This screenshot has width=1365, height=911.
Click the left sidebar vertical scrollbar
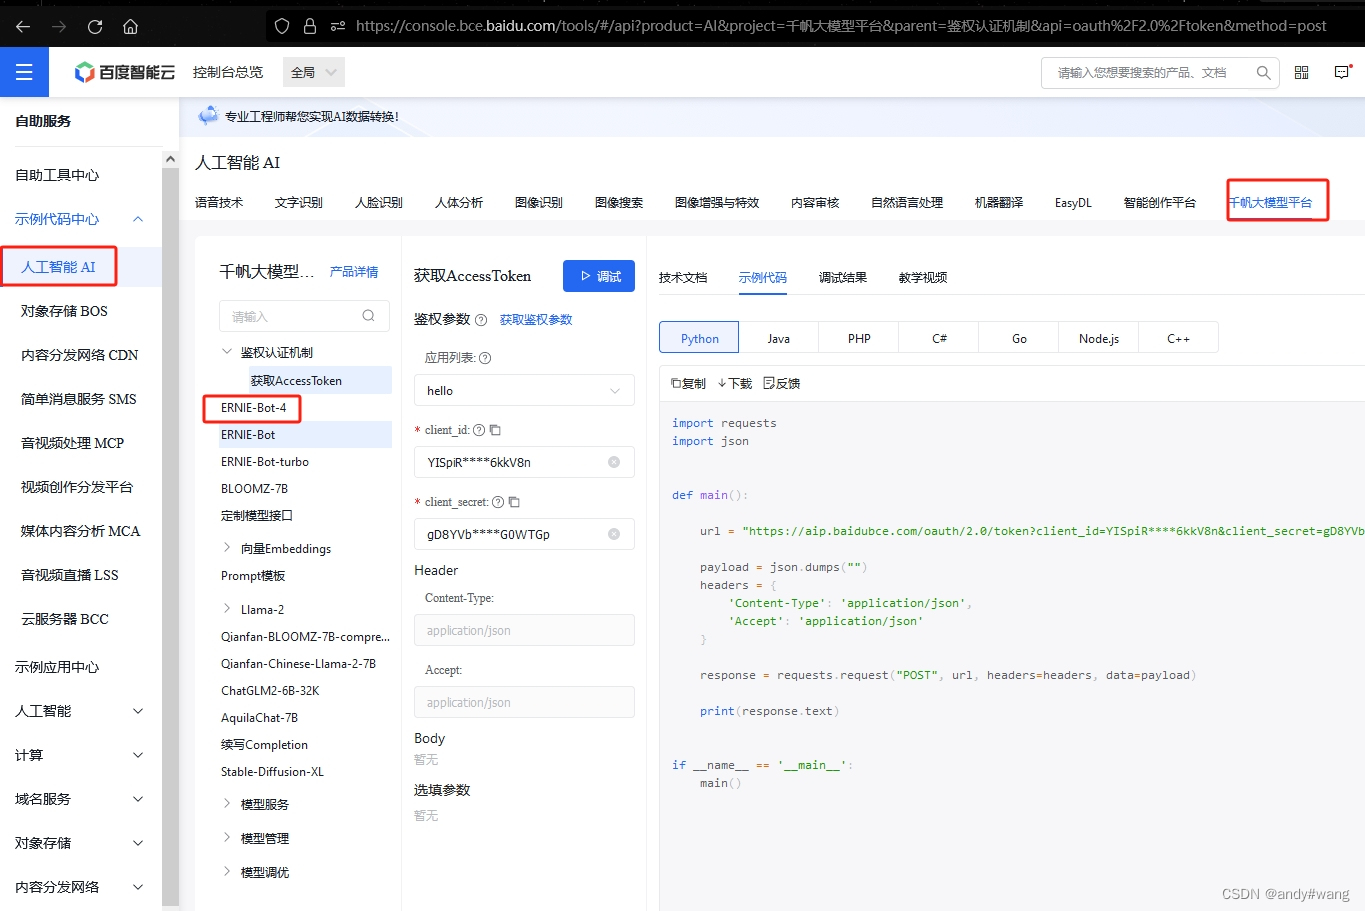(170, 538)
